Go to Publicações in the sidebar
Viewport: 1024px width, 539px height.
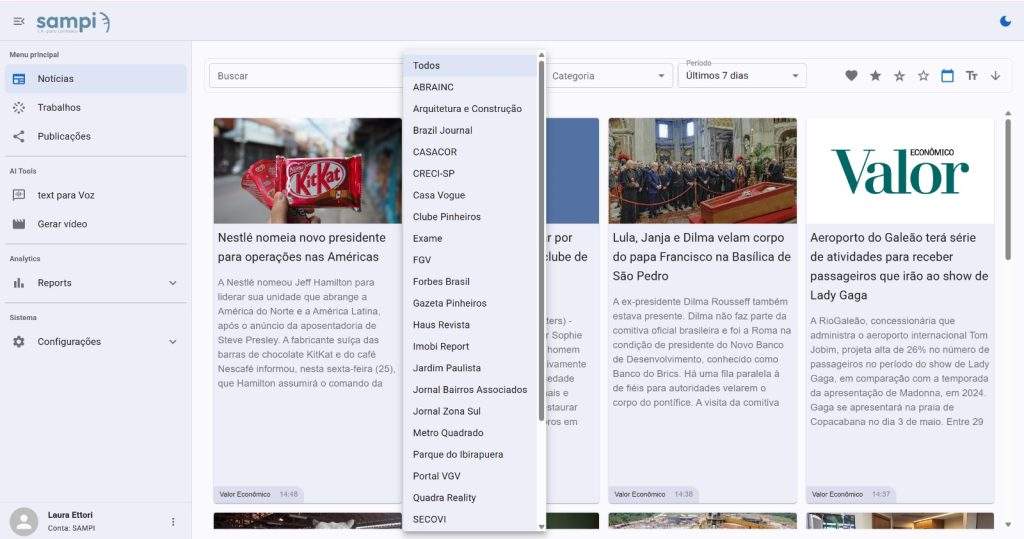pyautogui.click(x=64, y=136)
